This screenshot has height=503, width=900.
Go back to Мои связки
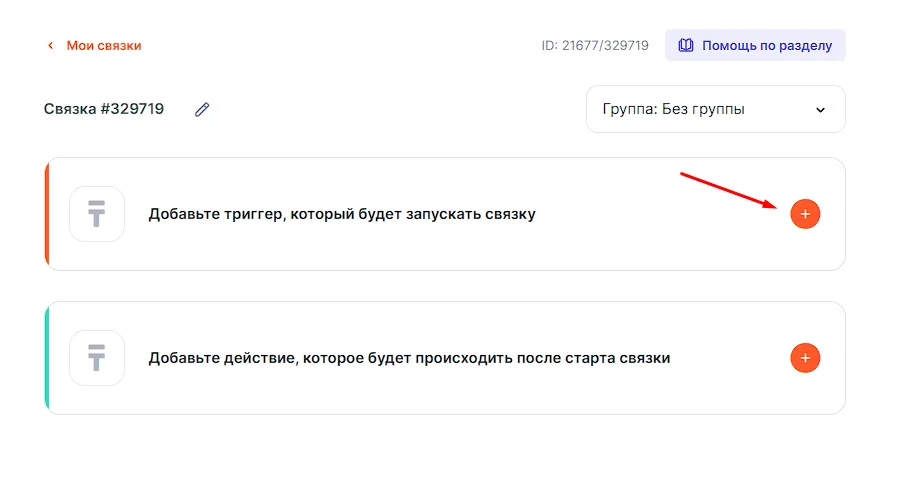pos(103,46)
